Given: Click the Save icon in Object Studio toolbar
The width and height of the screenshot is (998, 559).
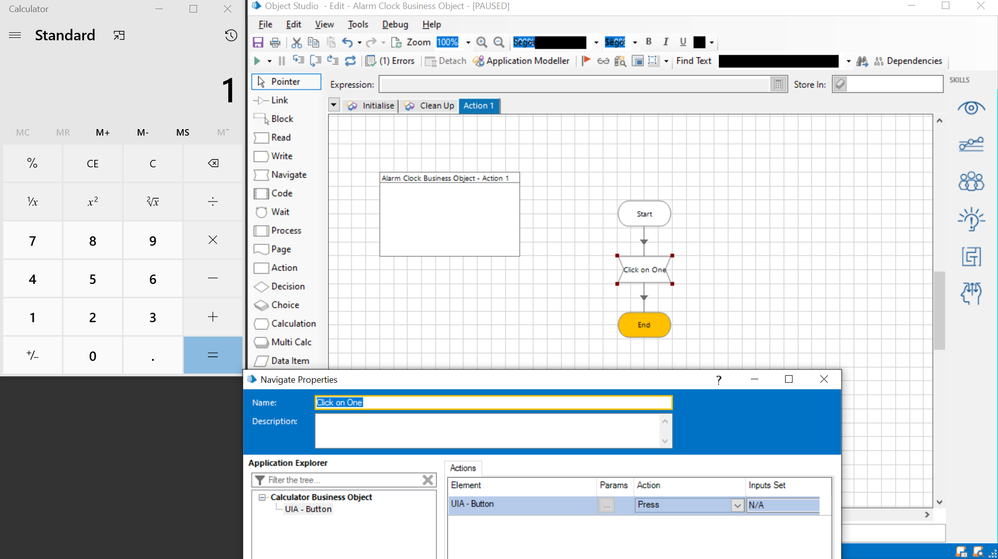Looking at the screenshot, I should [x=258, y=43].
